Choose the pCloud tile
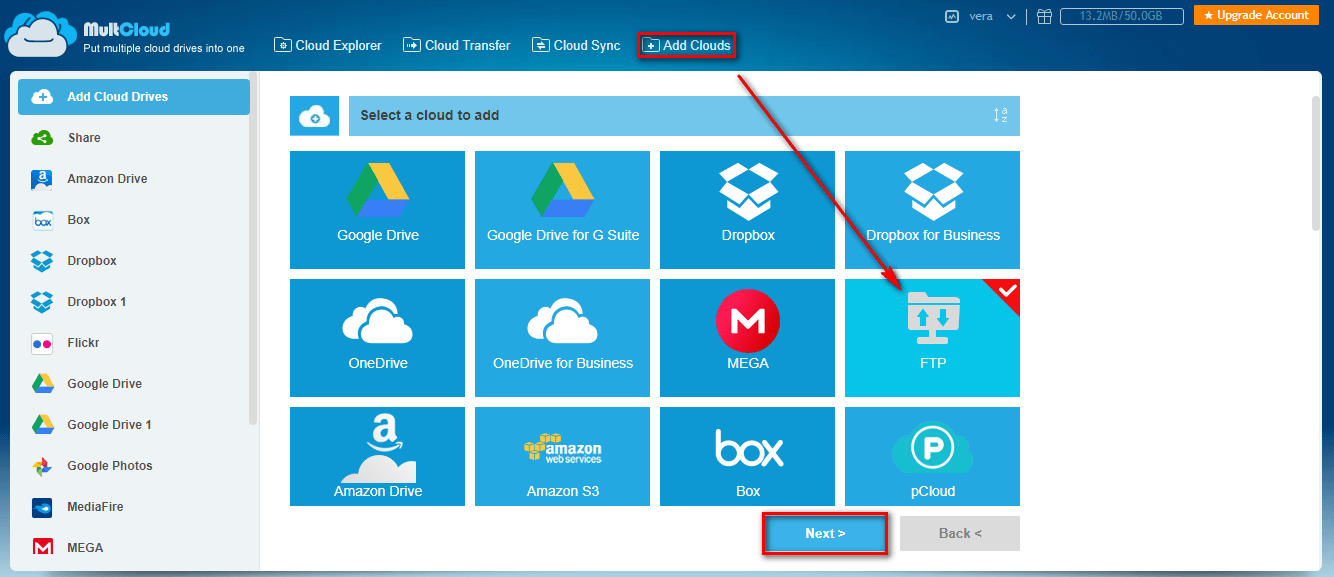This screenshot has width=1334, height=577. pos(932,456)
